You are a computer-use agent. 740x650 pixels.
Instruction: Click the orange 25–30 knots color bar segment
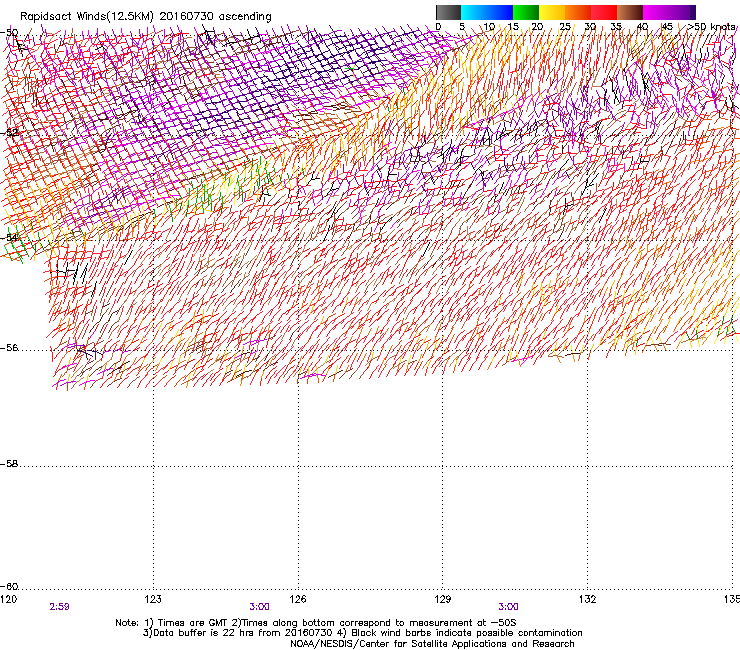click(578, 12)
